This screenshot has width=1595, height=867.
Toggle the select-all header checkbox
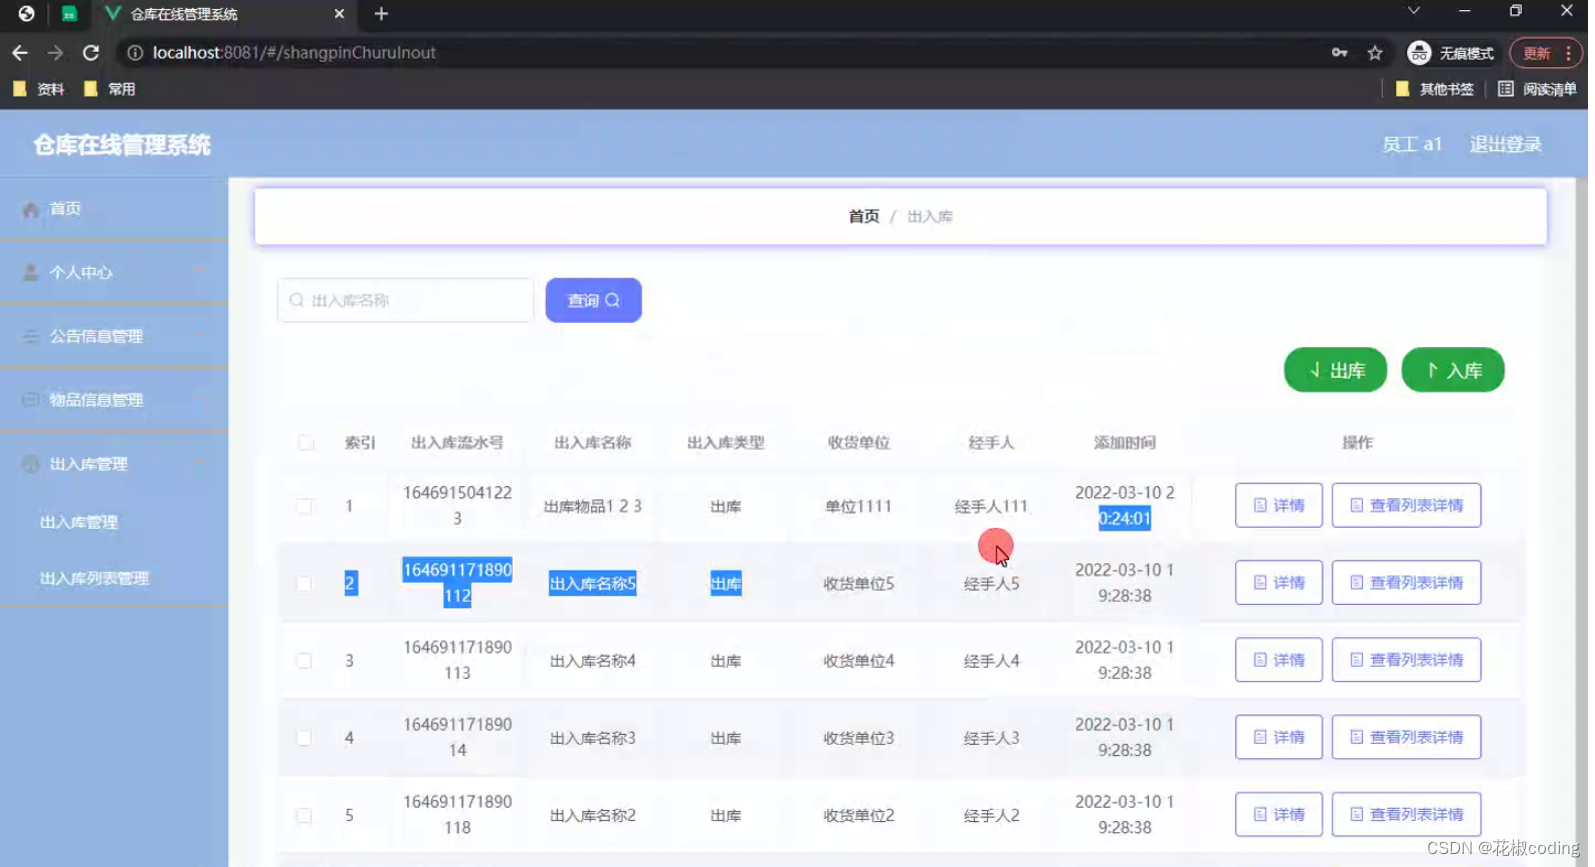306,443
